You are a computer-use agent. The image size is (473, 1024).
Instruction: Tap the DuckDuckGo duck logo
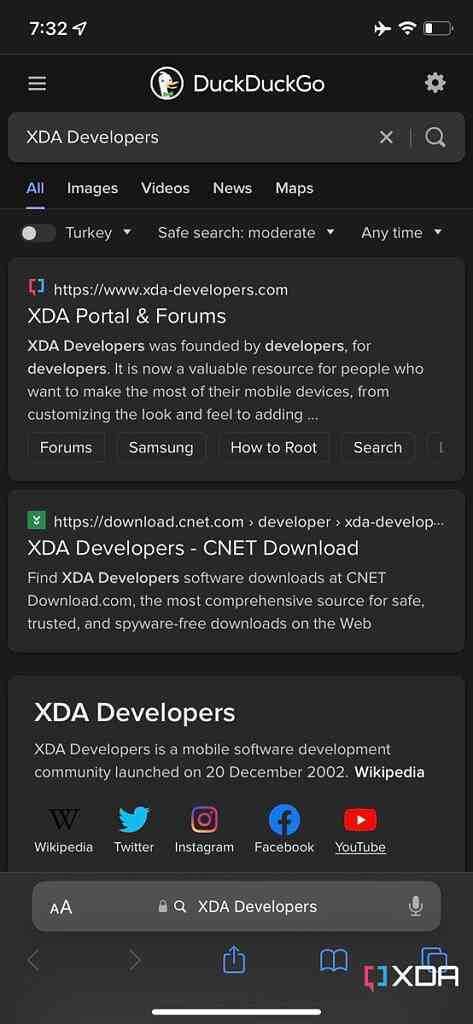point(167,84)
